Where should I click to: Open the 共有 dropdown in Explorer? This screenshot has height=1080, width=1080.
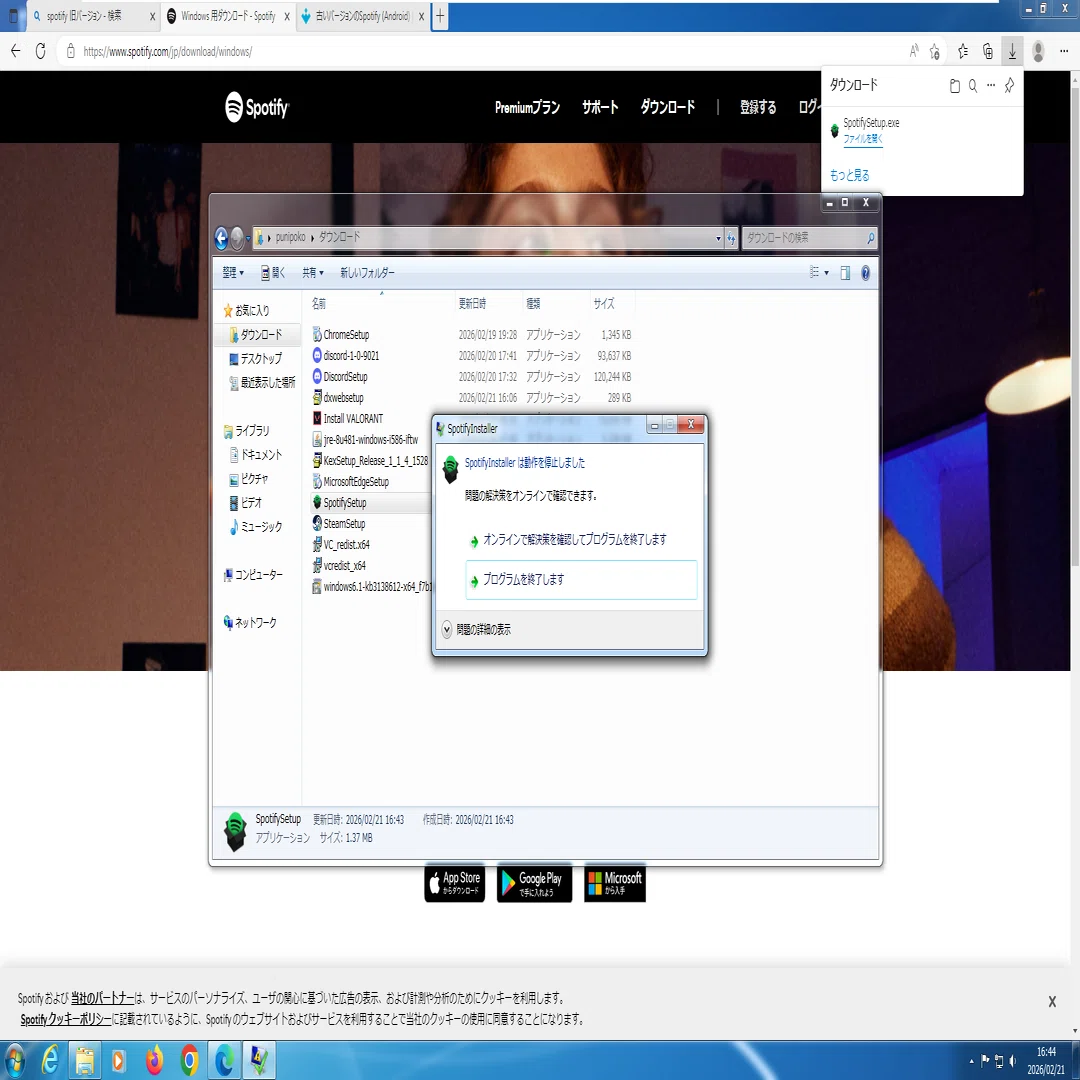point(313,273)
